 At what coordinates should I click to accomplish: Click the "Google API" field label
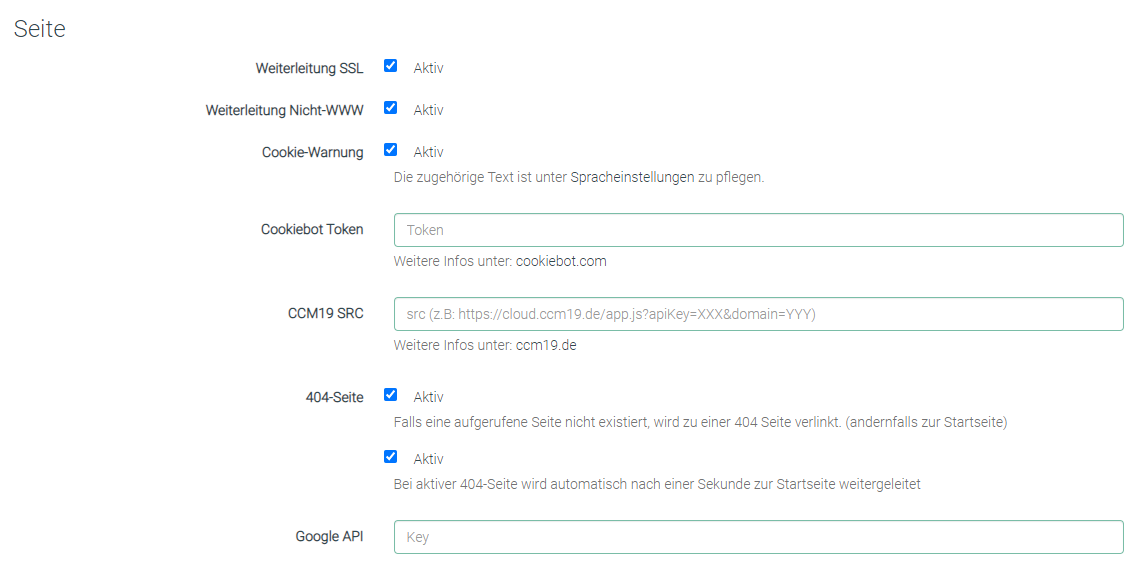pos(329,537)
